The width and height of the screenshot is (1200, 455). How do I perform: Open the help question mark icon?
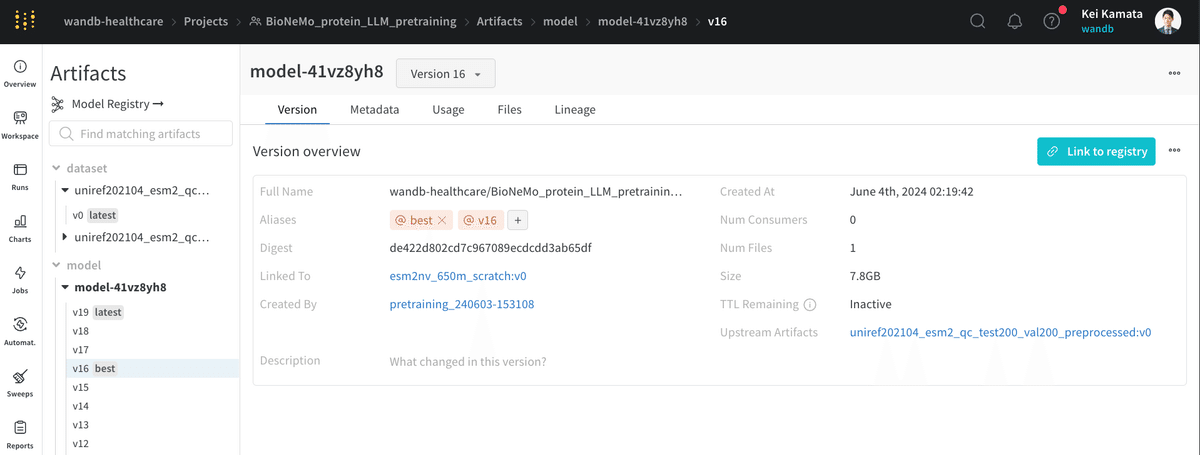point(1051,21)
